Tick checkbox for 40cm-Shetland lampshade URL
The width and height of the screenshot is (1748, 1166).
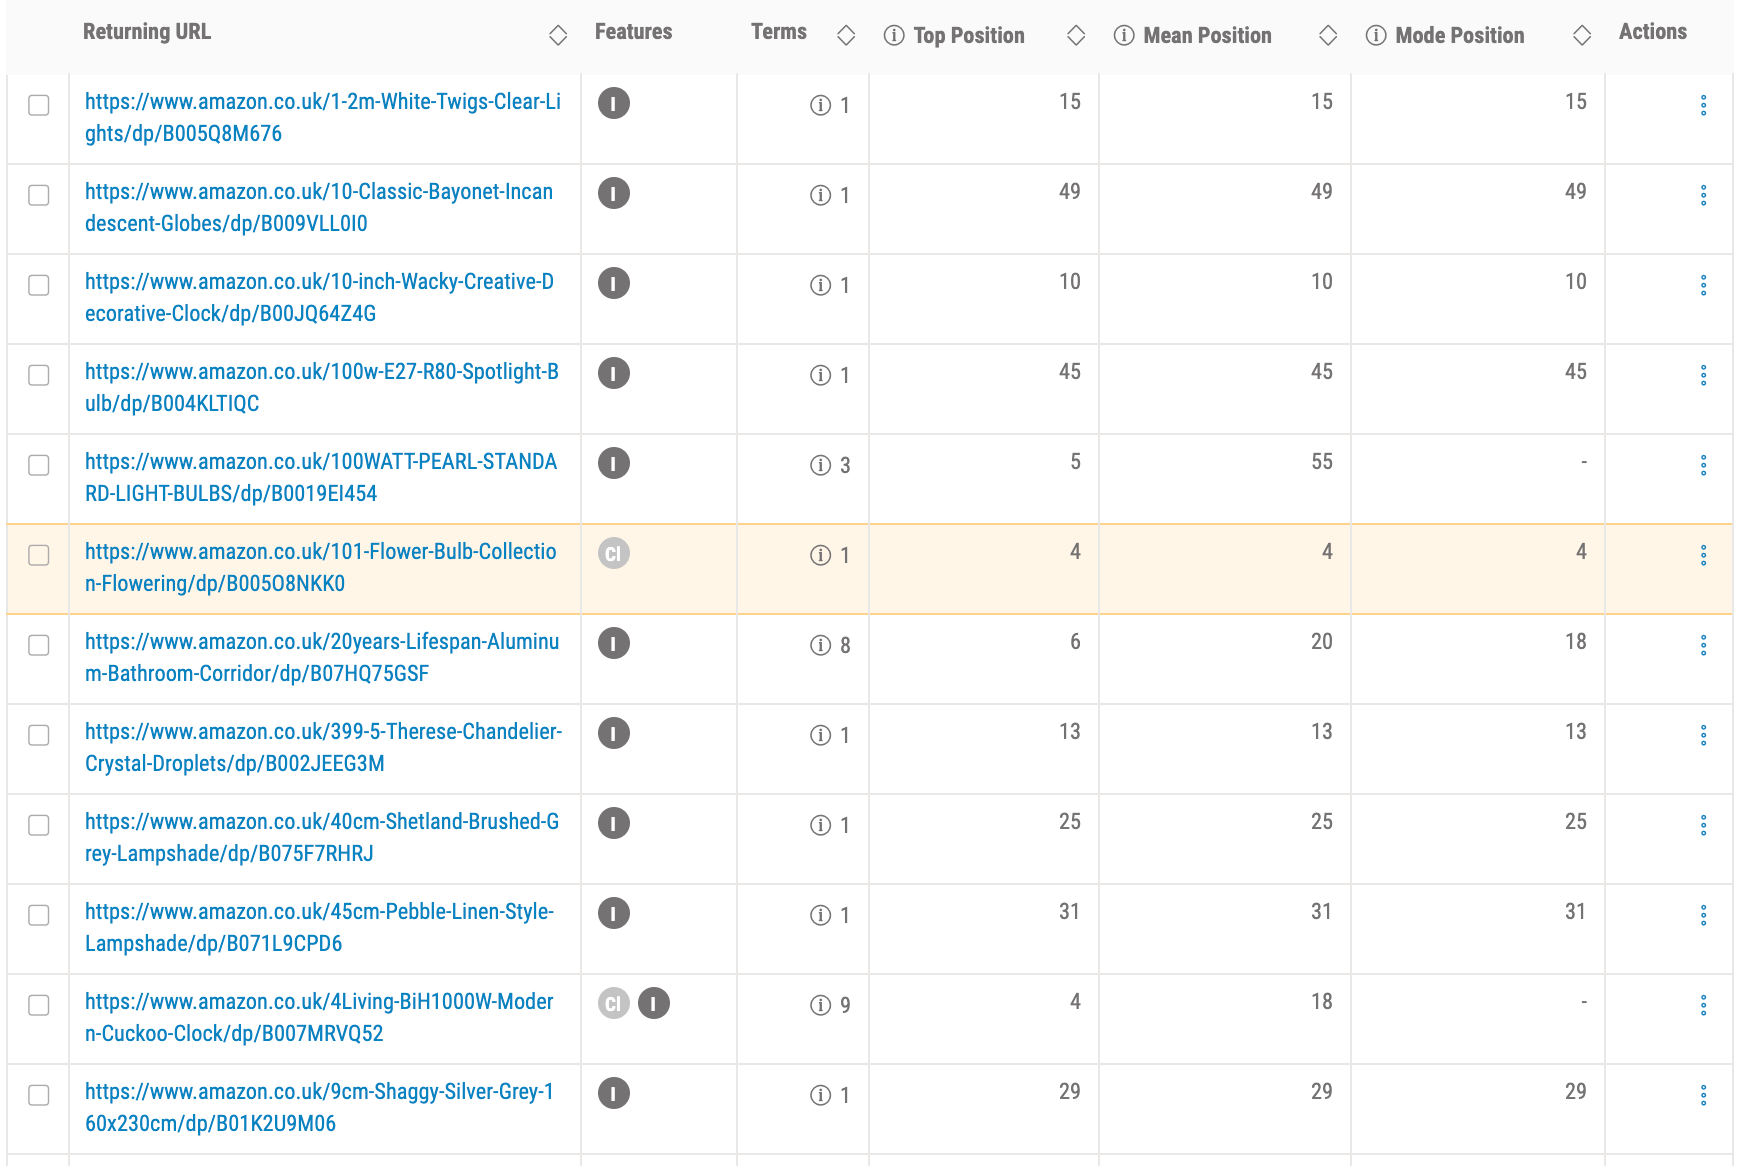39,825
